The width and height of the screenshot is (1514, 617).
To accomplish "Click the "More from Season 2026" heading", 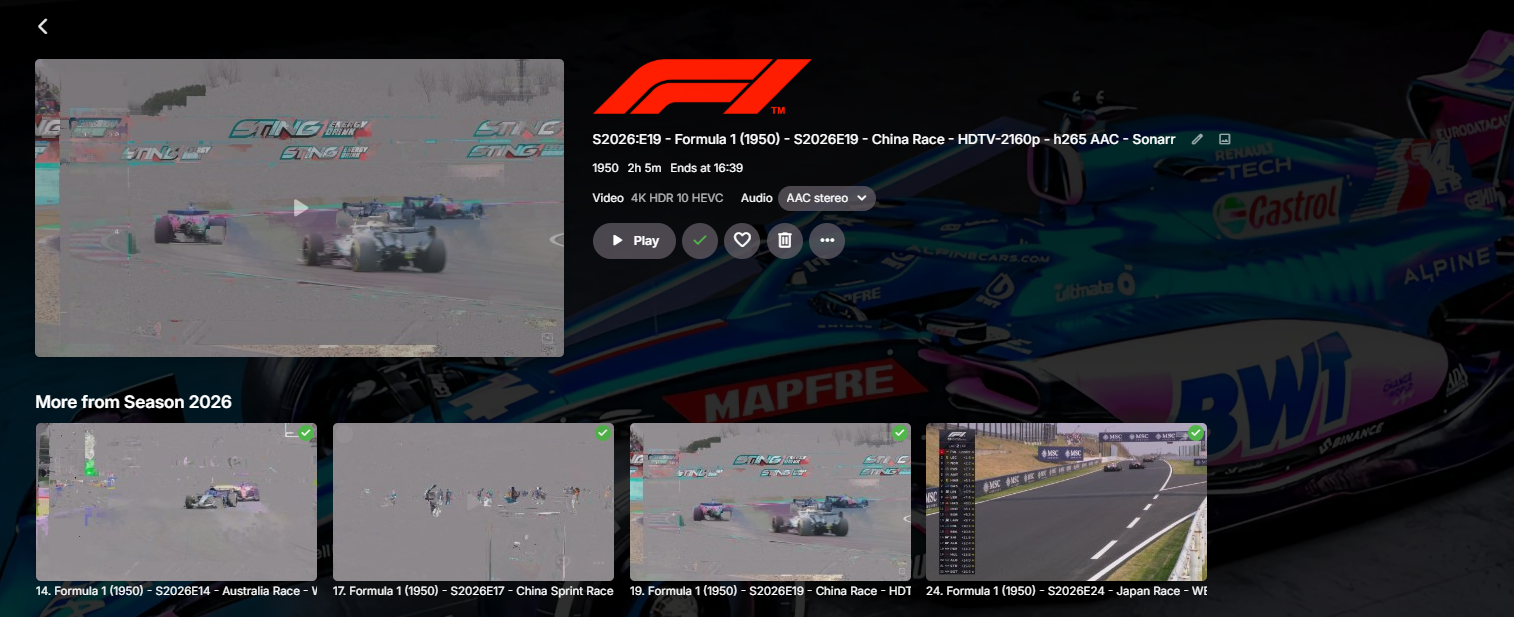I will click(x=133, y=402).
